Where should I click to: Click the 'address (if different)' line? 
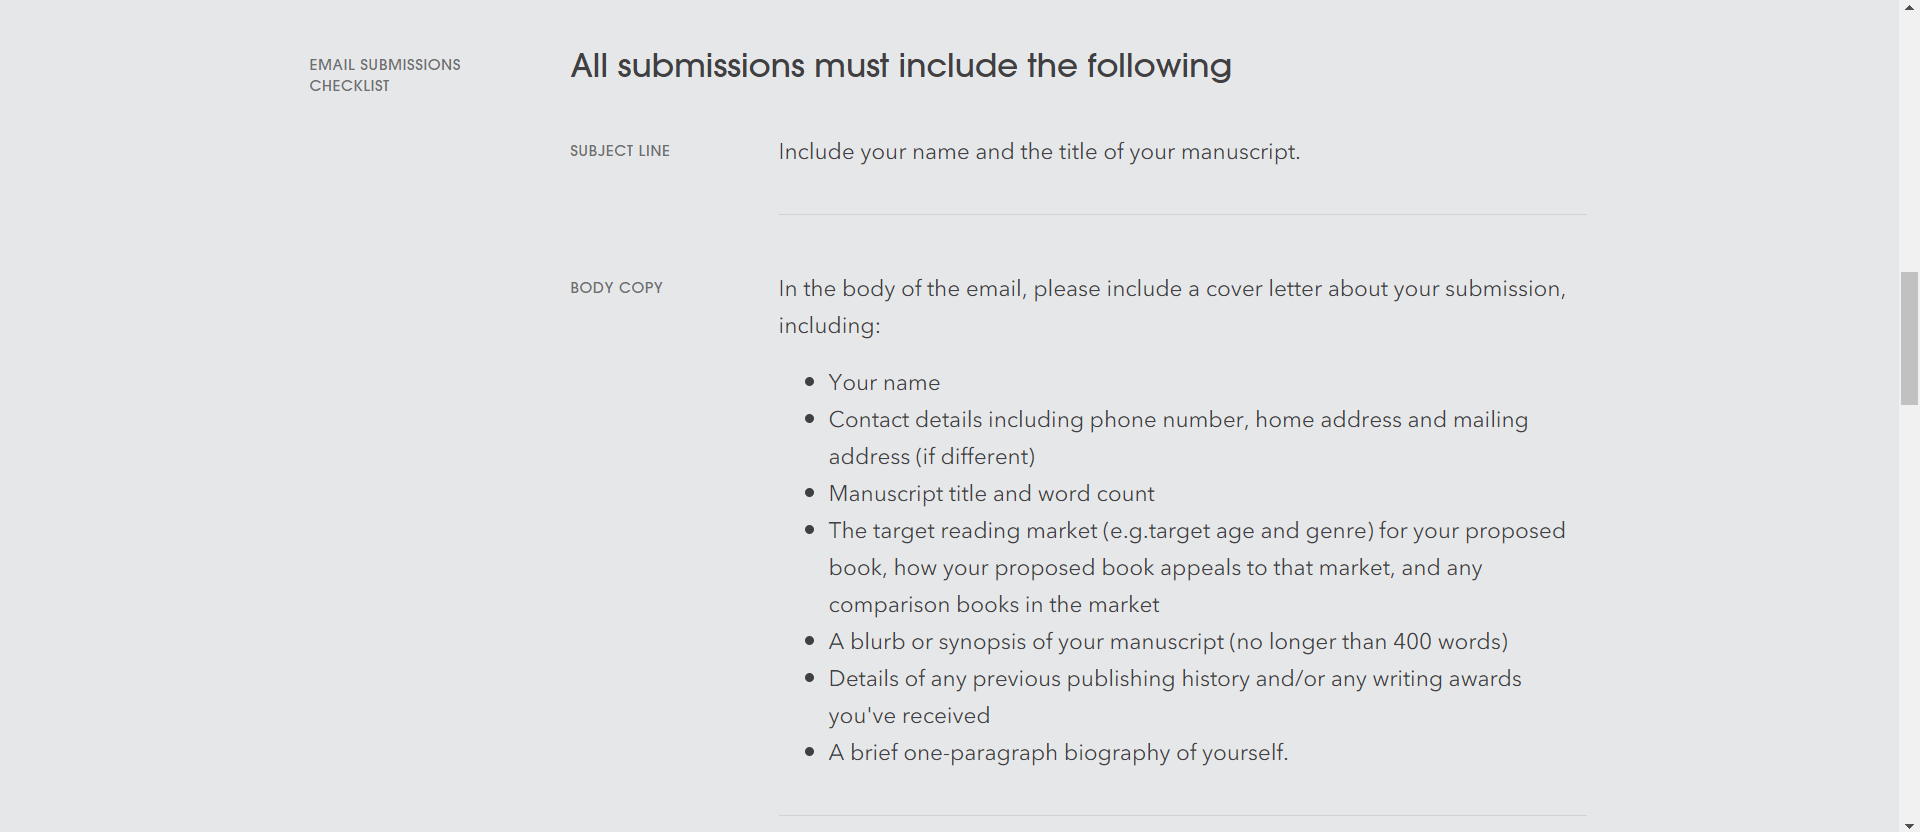pos(932,457)
